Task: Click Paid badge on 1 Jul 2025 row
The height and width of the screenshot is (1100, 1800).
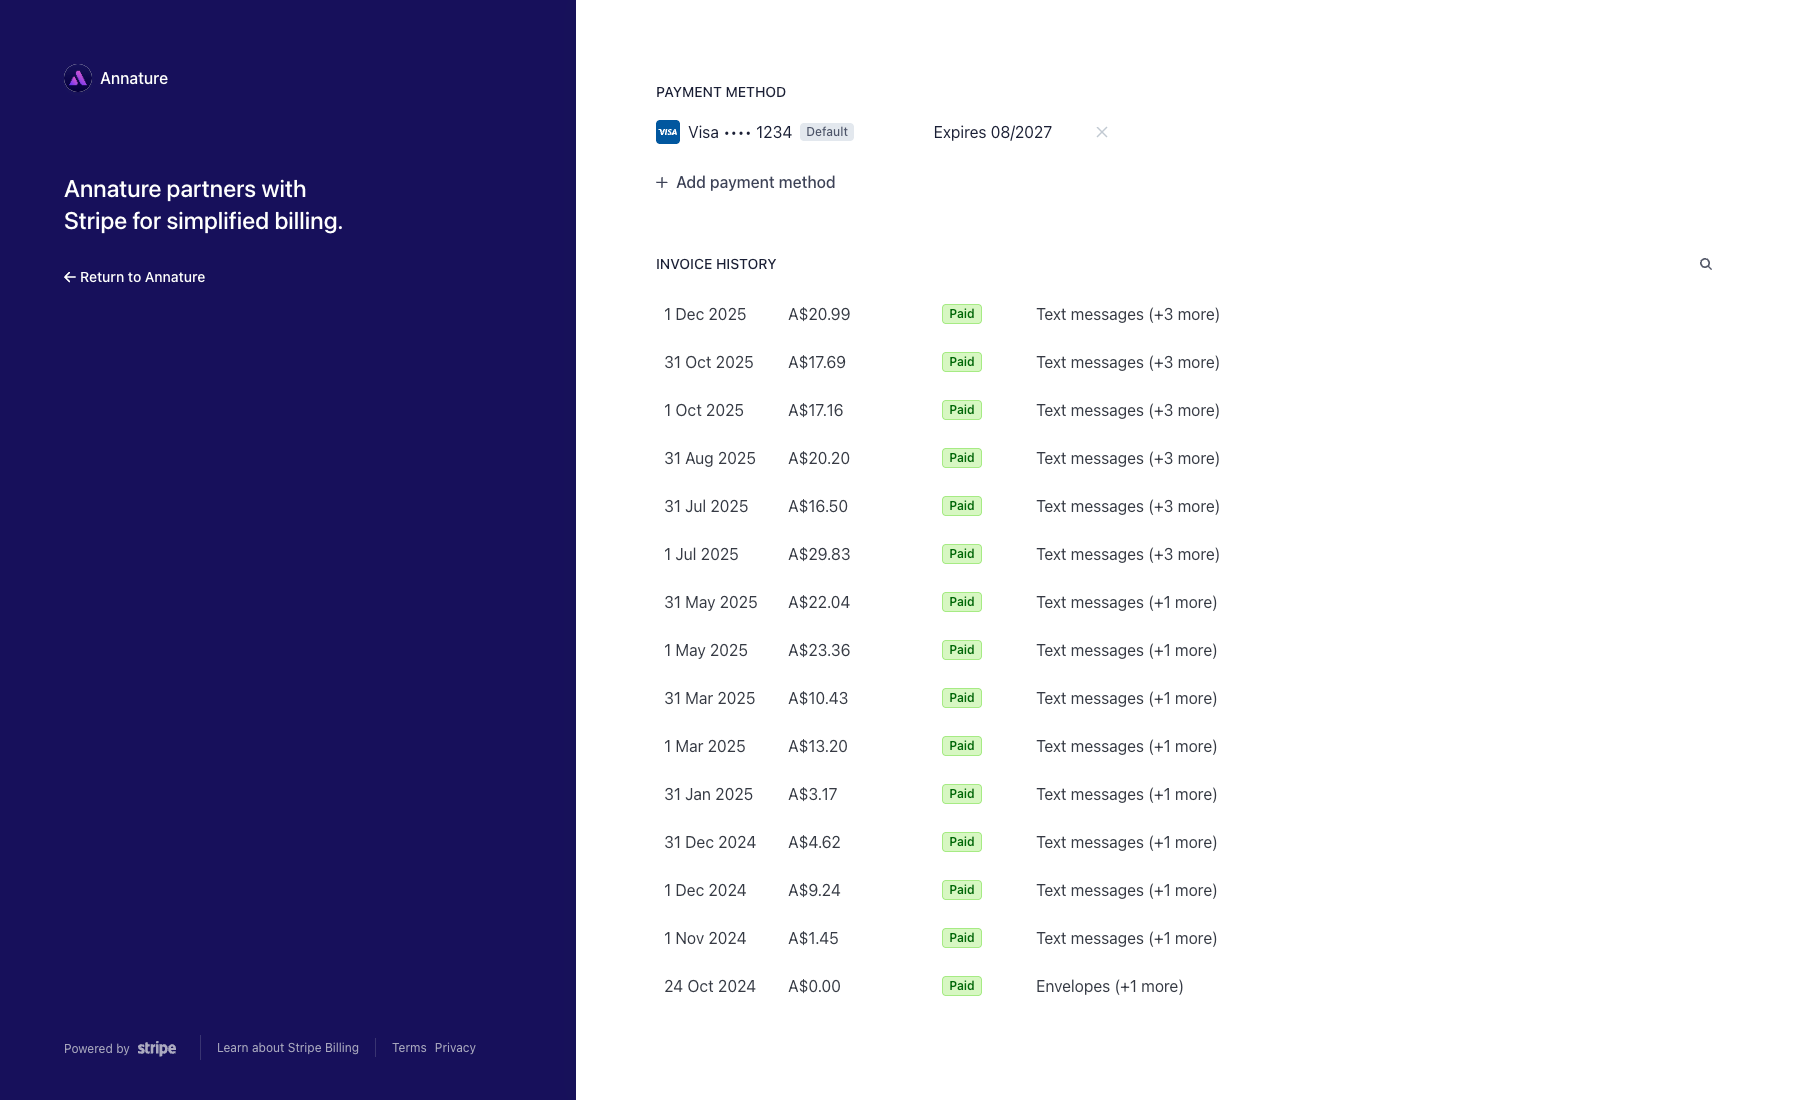Action: coord(962,554)
